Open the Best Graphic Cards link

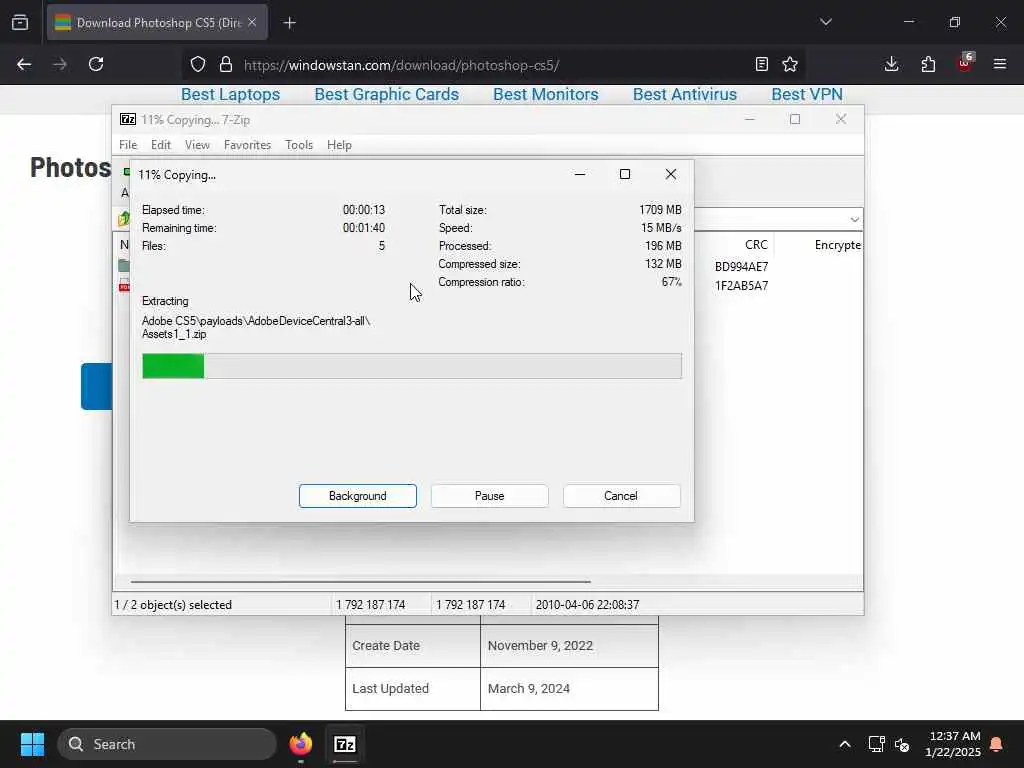pos(387,95)
